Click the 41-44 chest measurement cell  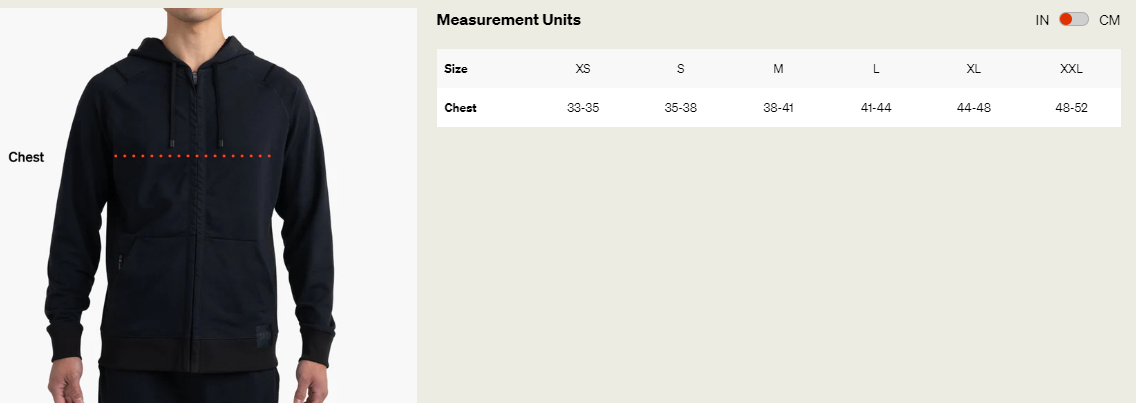876,108
